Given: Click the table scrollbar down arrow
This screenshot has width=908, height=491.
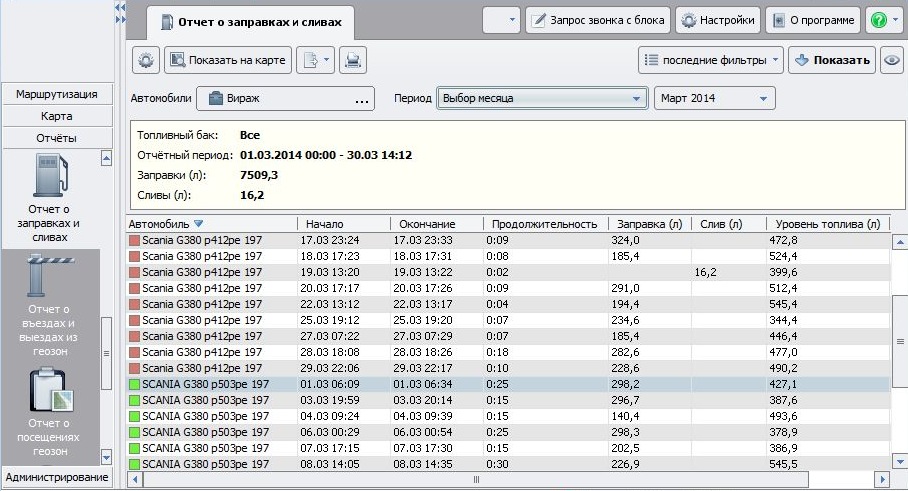Looking at the screenshot, I should pos(900,461).
